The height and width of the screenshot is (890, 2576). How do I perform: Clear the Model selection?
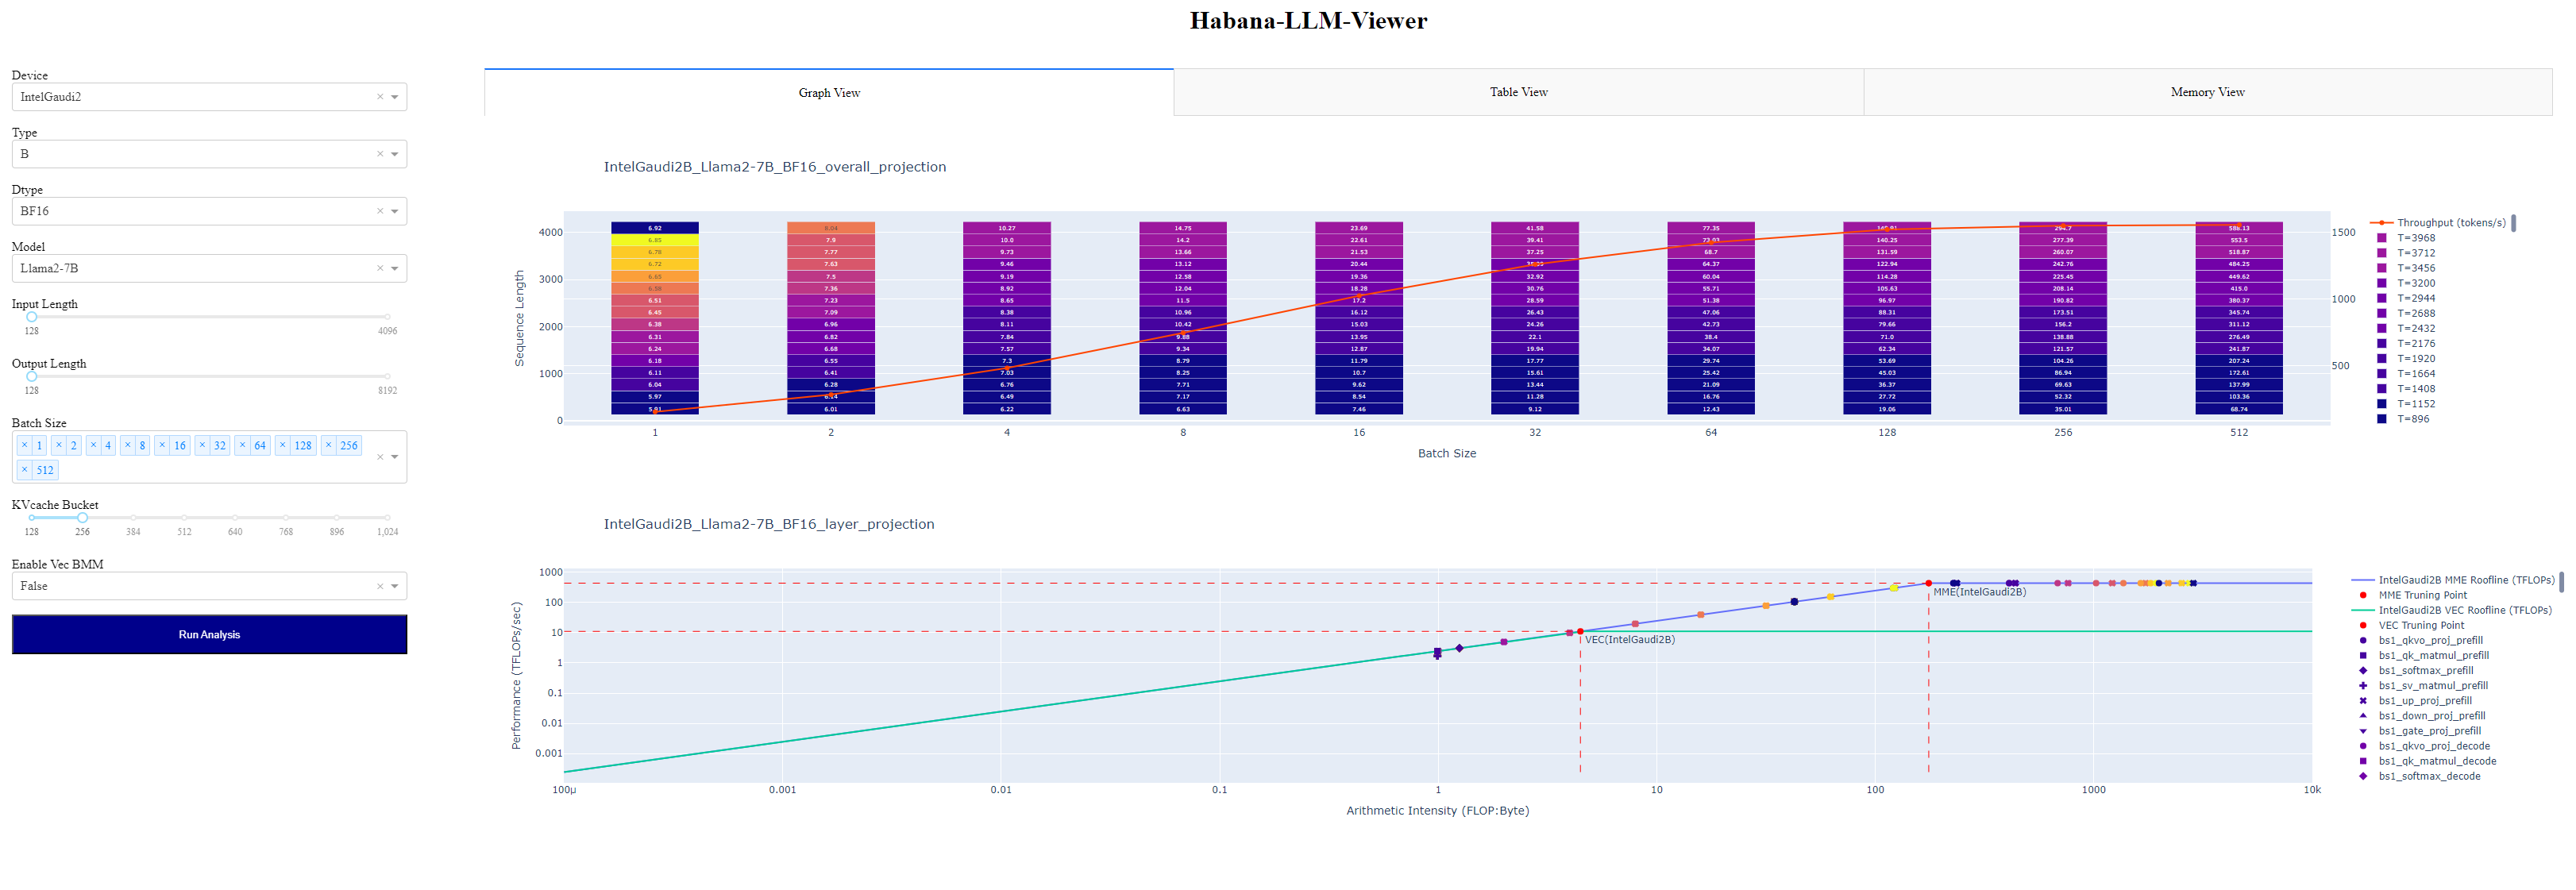coord(380,268)
